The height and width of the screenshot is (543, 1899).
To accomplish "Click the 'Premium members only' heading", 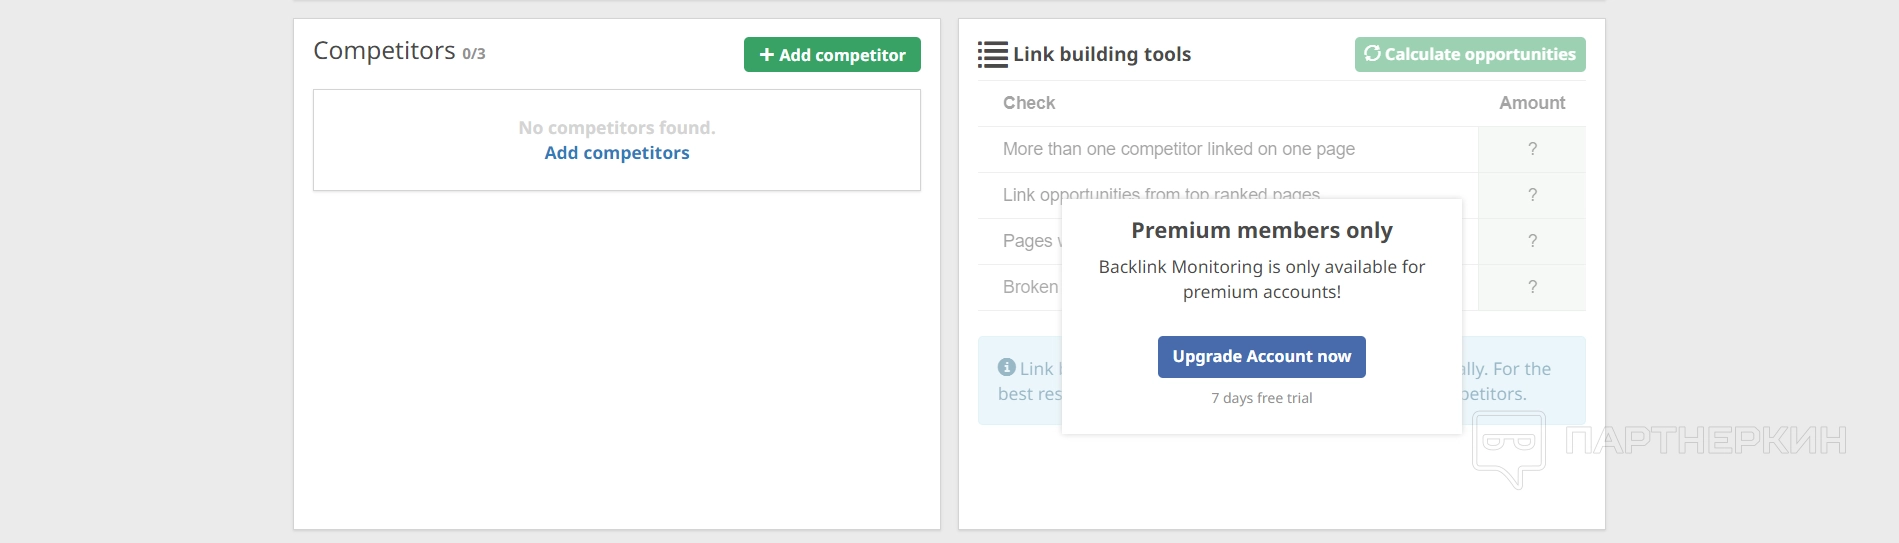I will (x=1262, y=230).
